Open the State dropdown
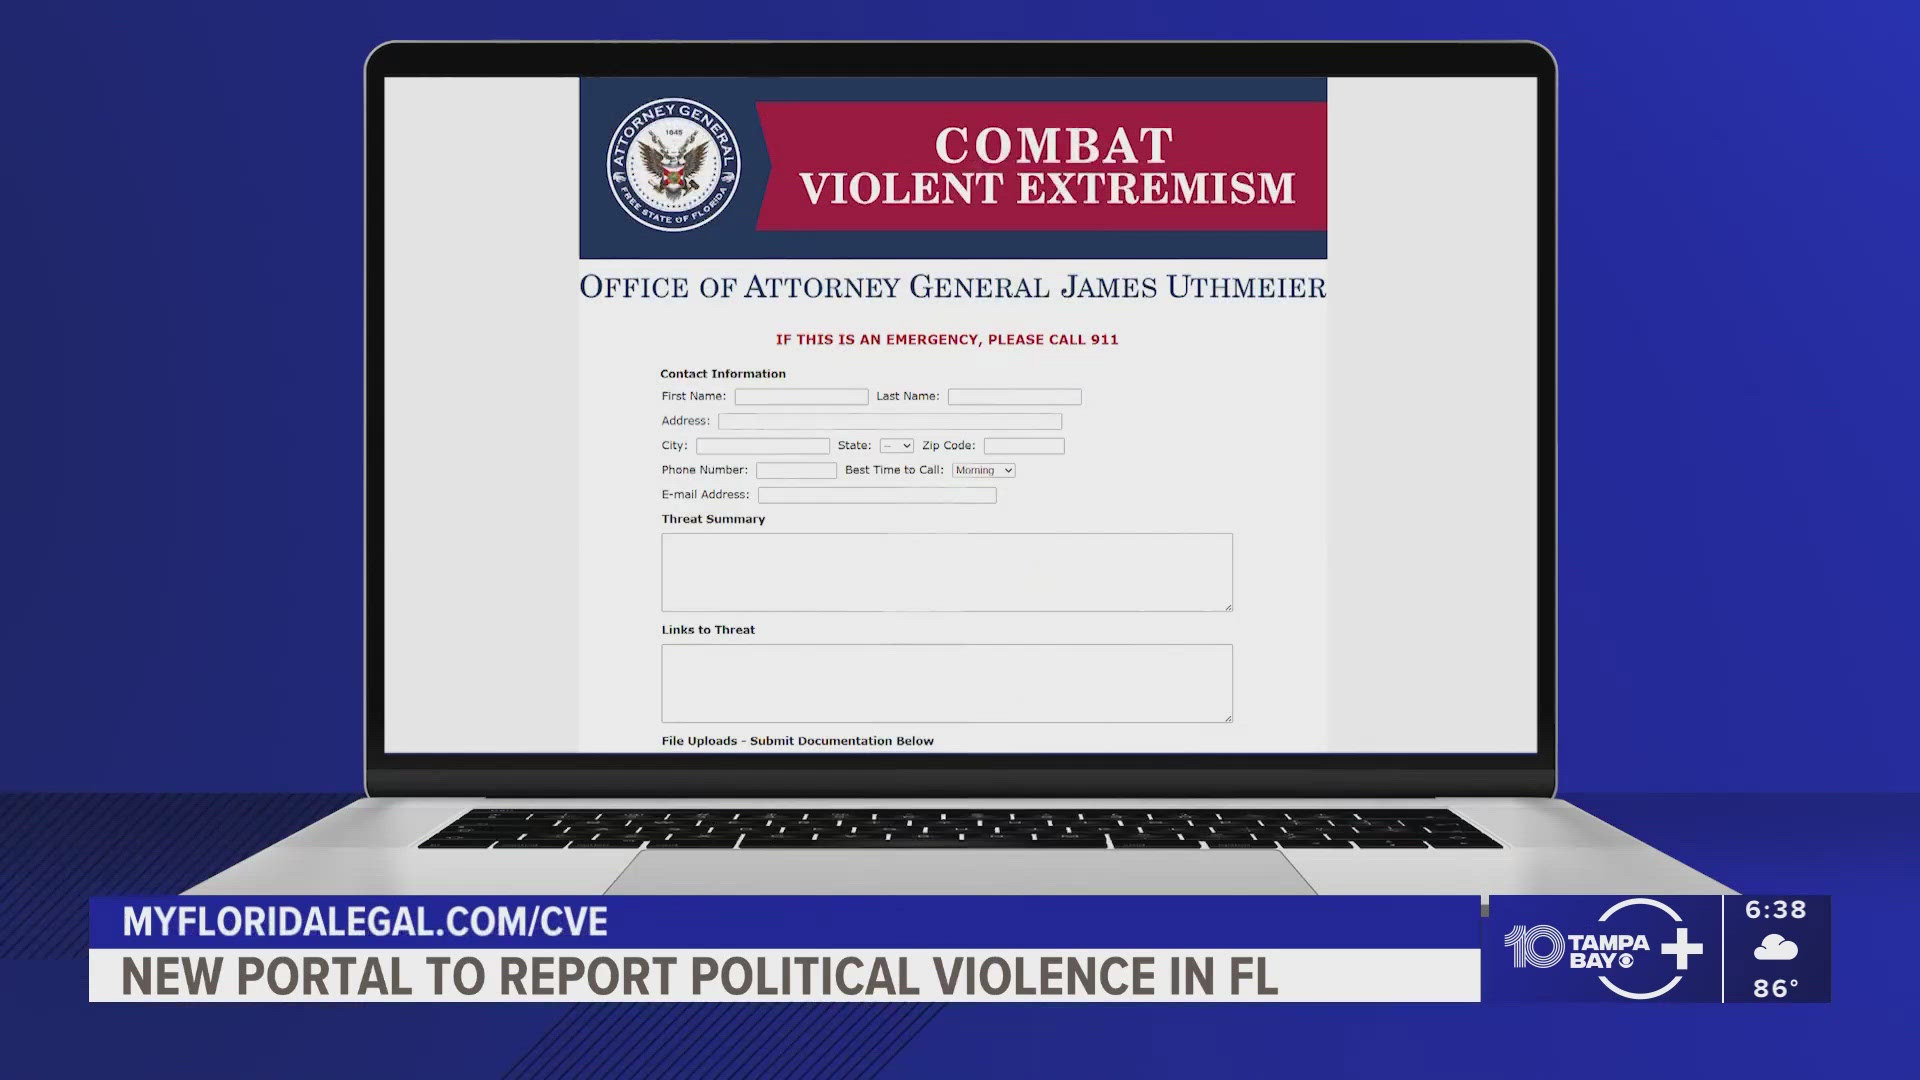Image resolution: width=1920 pixels, height=1080 pixels. [x=897, y=446]
